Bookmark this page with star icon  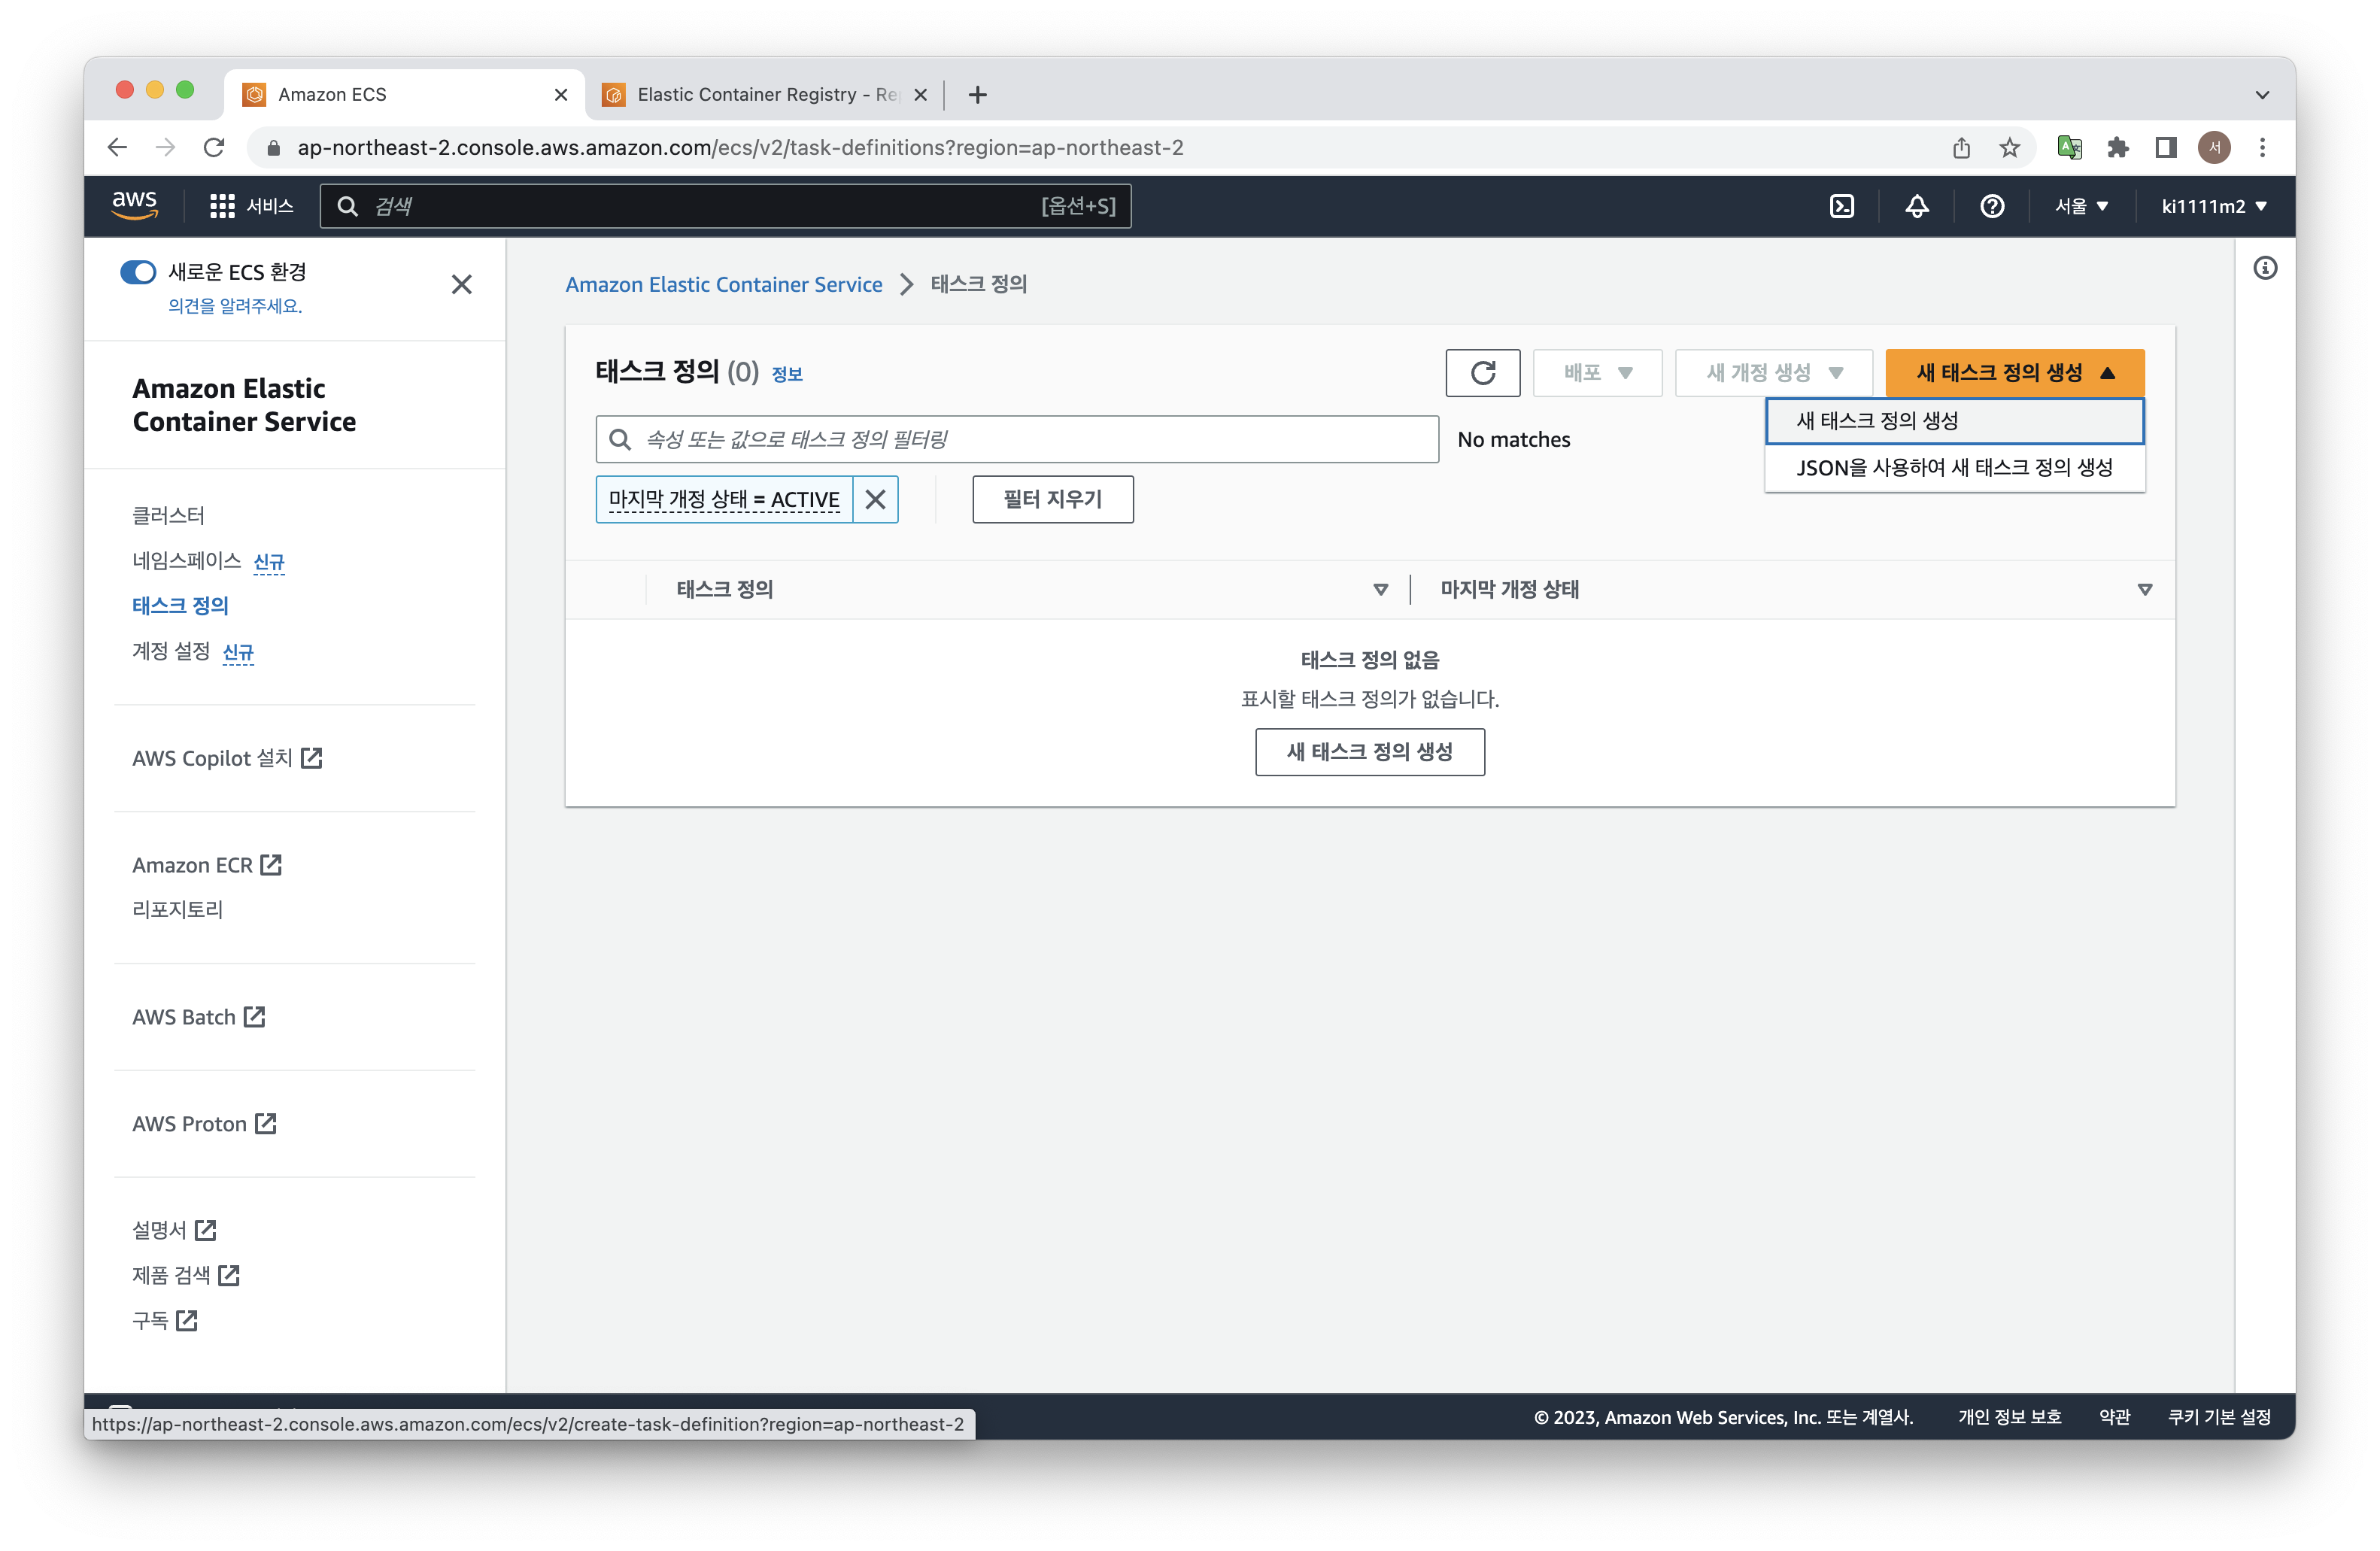(x=2009, y=148)
